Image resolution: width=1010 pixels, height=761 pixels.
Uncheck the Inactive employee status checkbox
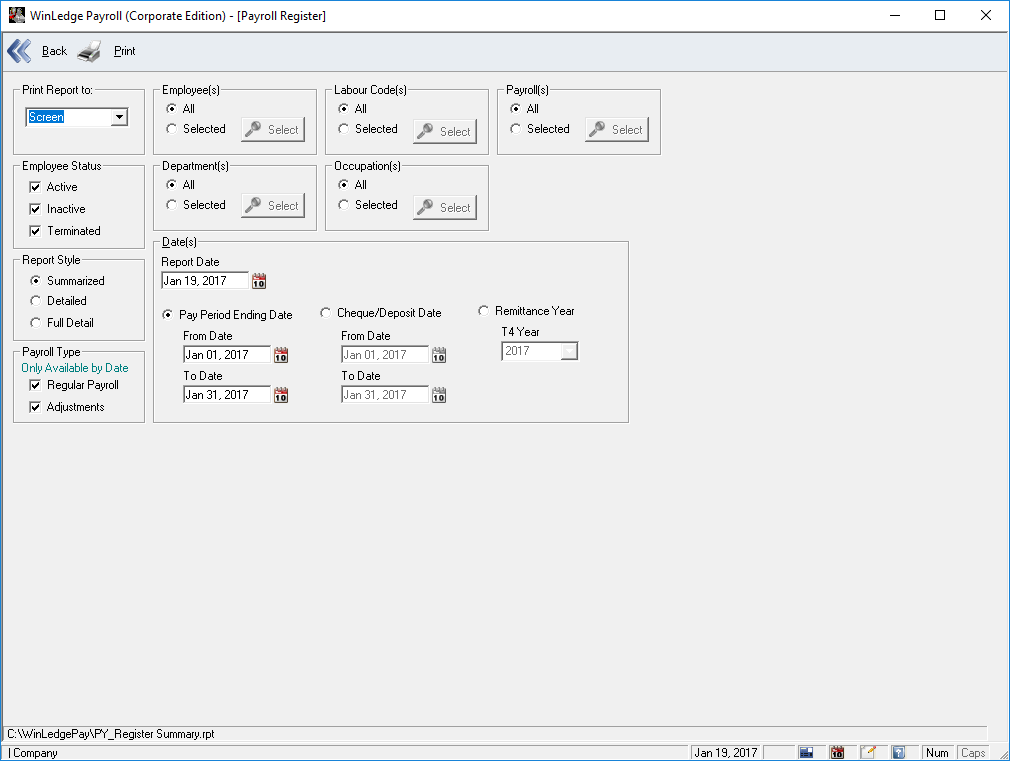[36, 209]
